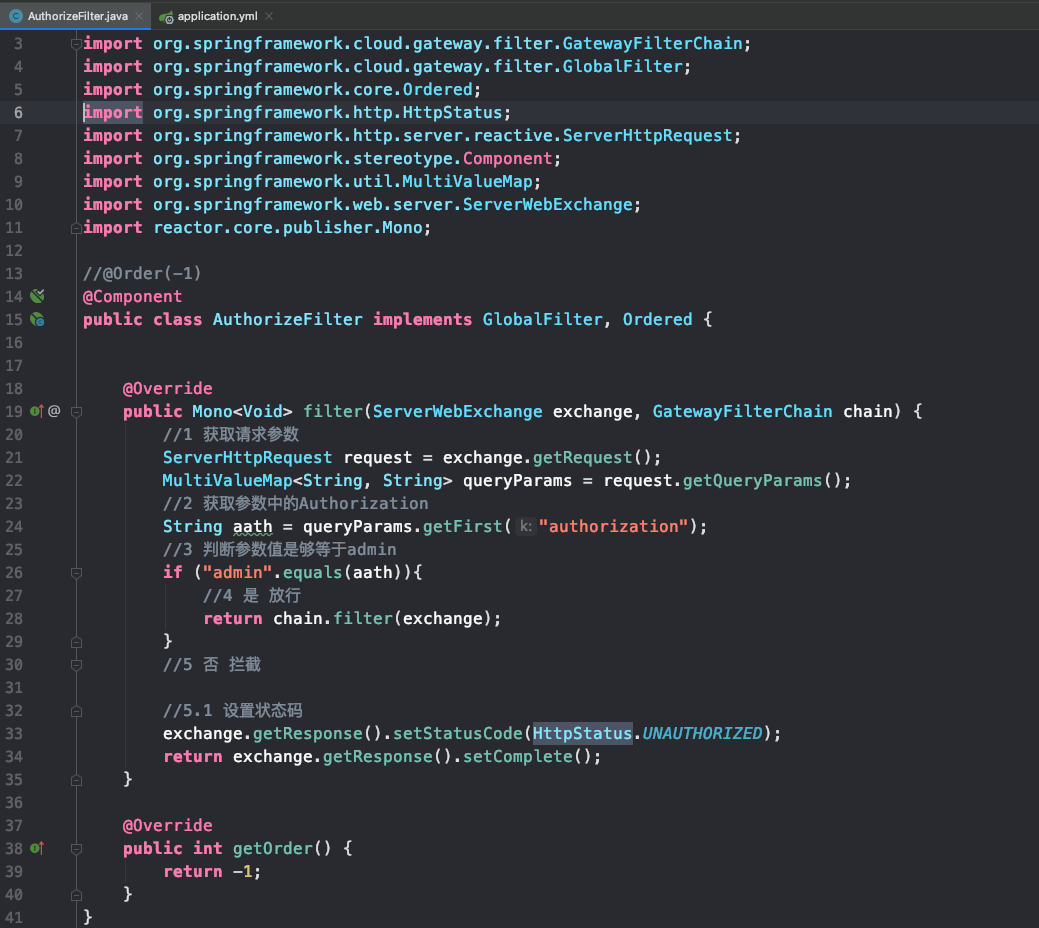Click the Java class icon on AuthorizeFilter.java tab

click(16, 16)
